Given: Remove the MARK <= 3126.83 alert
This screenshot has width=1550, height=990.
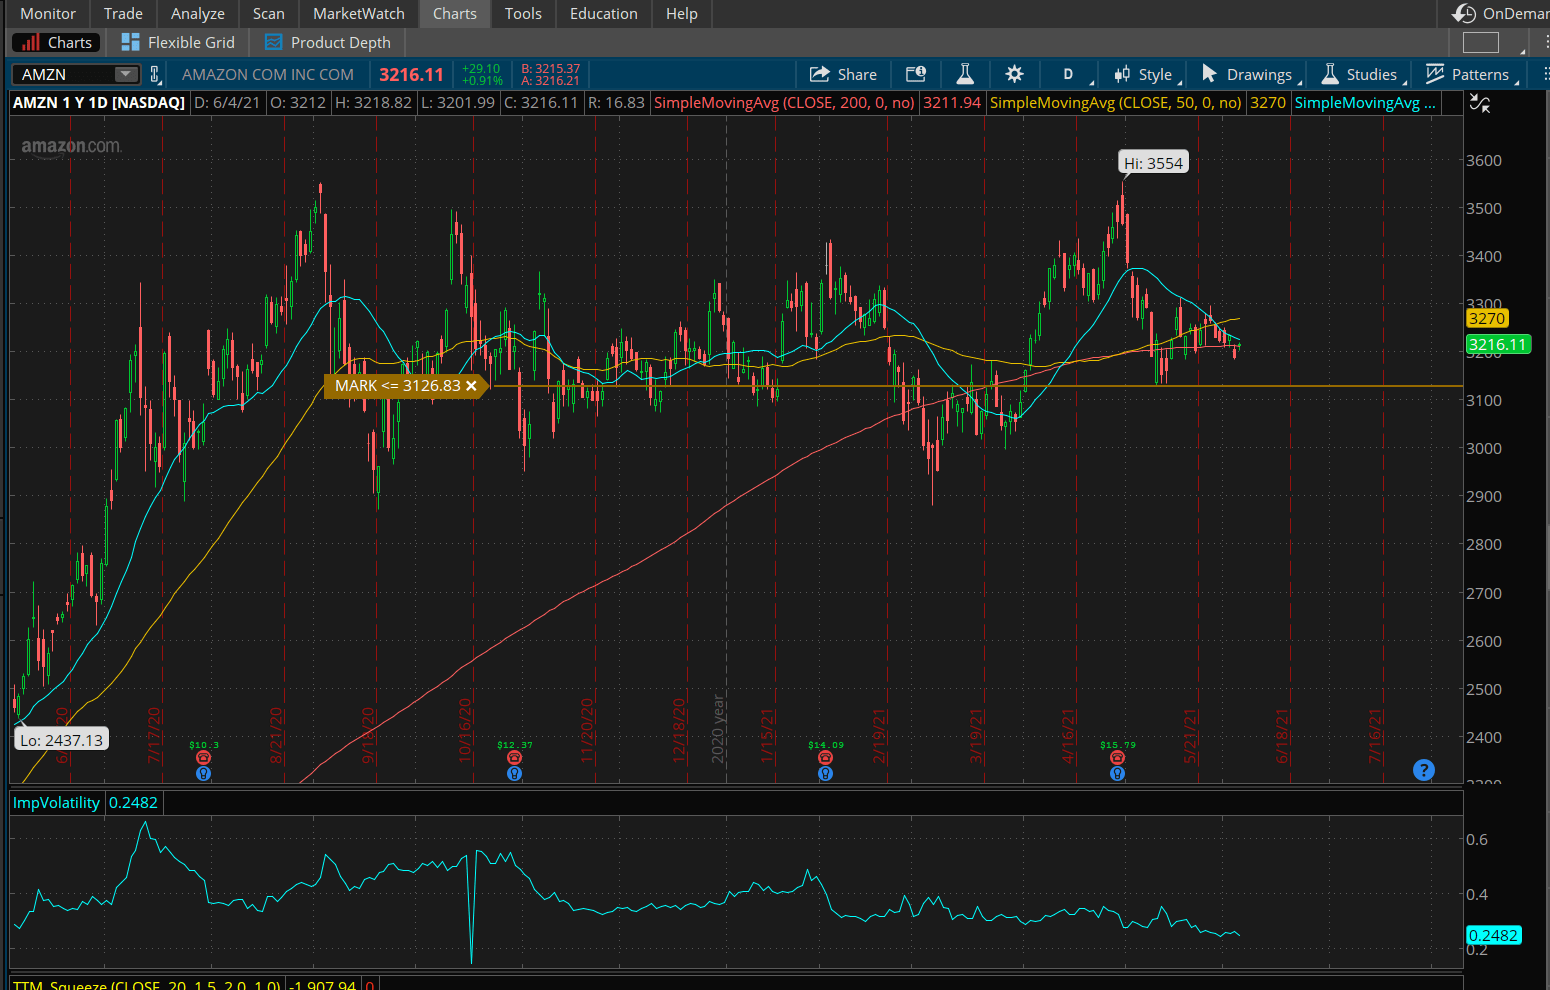Looking at the screenshot, I should click(x=471, y=386).
